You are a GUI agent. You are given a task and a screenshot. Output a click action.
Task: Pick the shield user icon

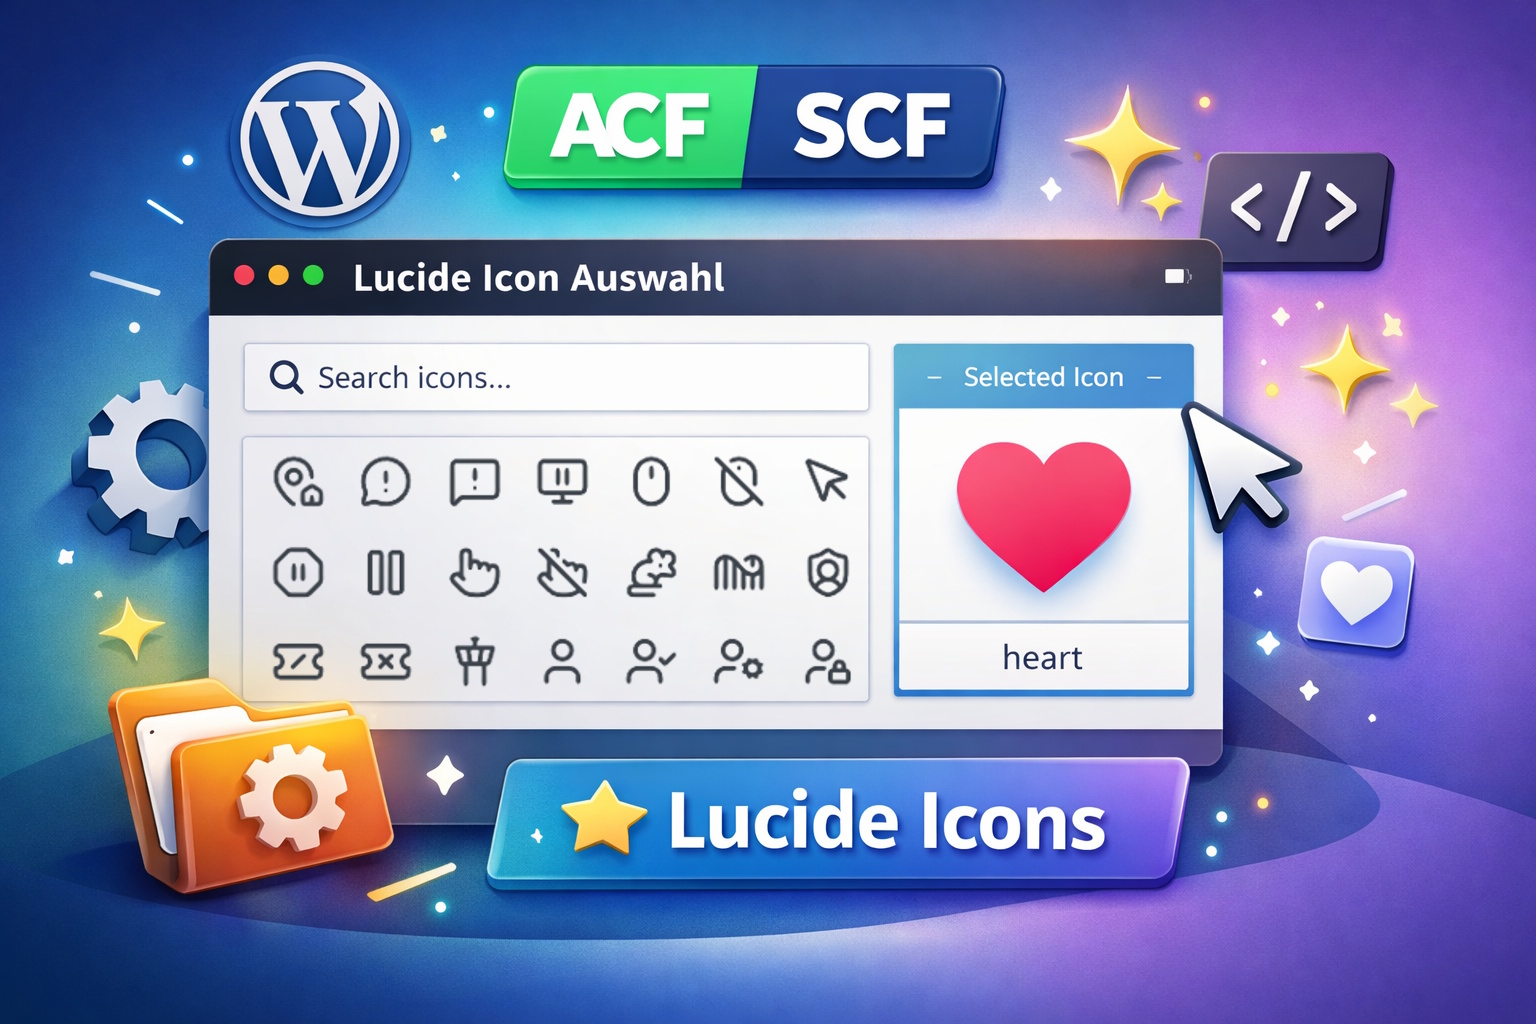click(827, 573)
